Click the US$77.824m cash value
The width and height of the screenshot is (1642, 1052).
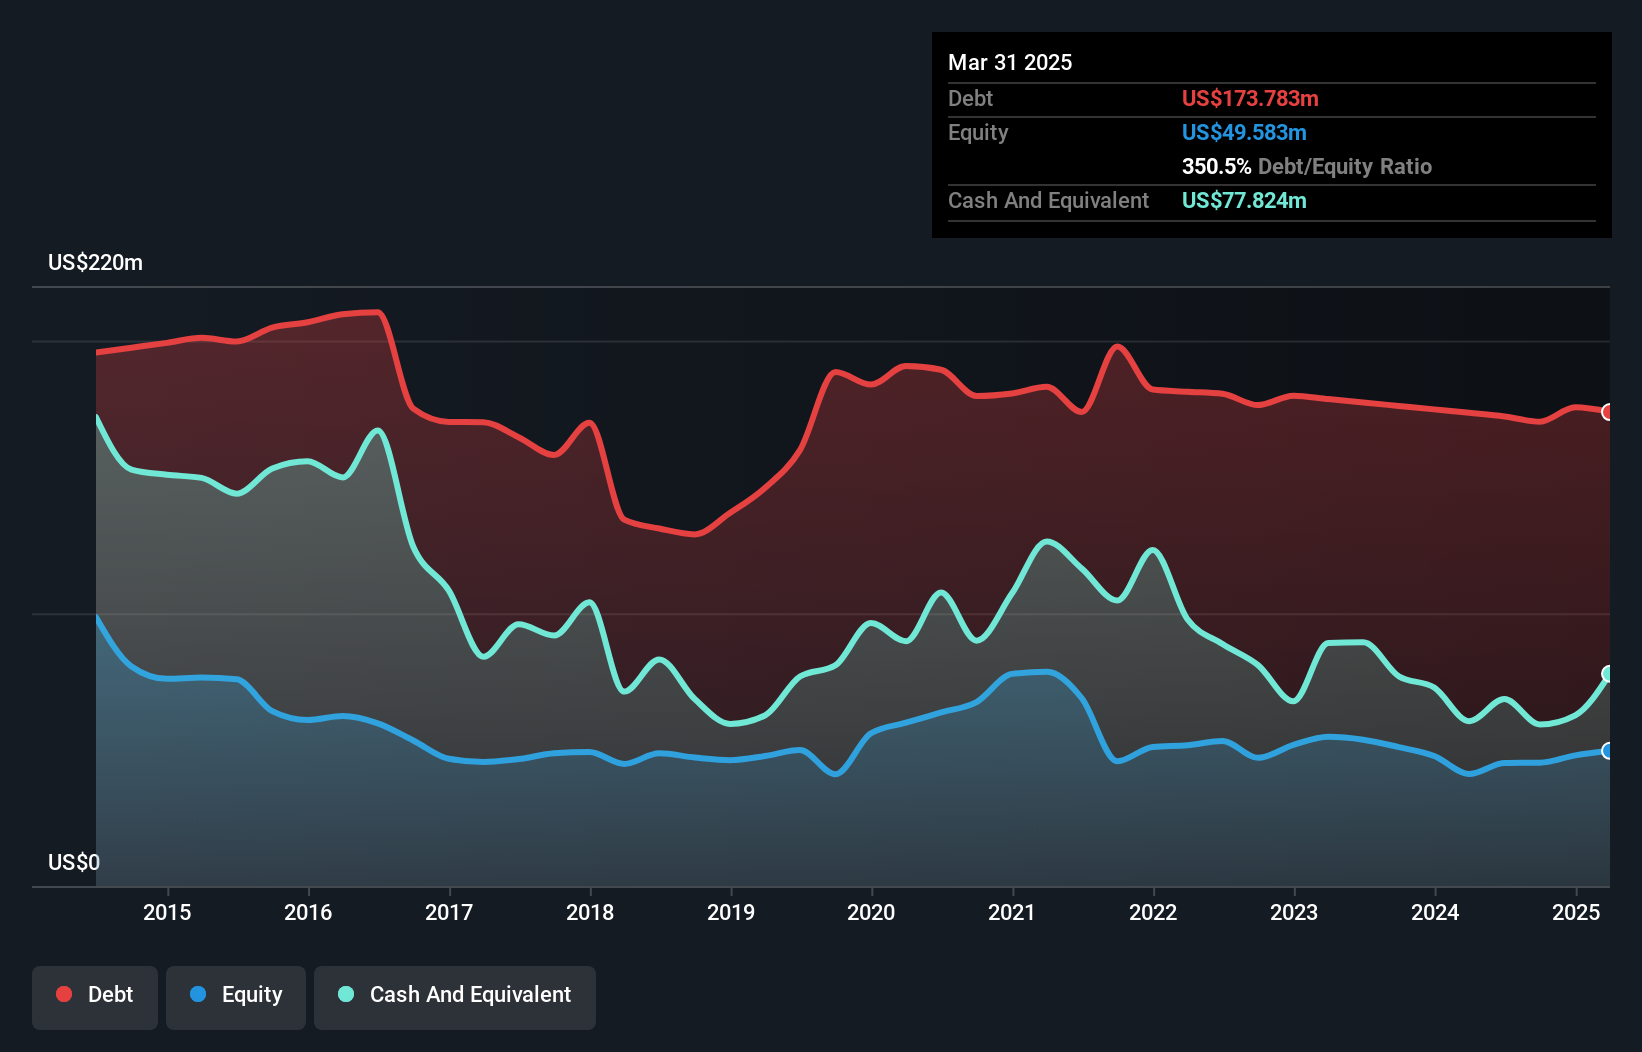[x=1244, y=200]
